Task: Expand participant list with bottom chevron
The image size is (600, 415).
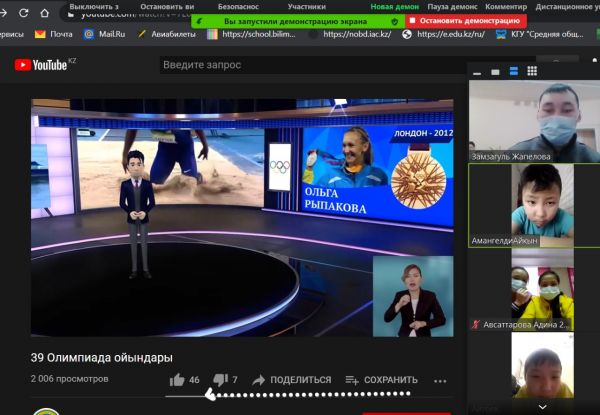Action: pyautogui.click(x=543, y=407)
